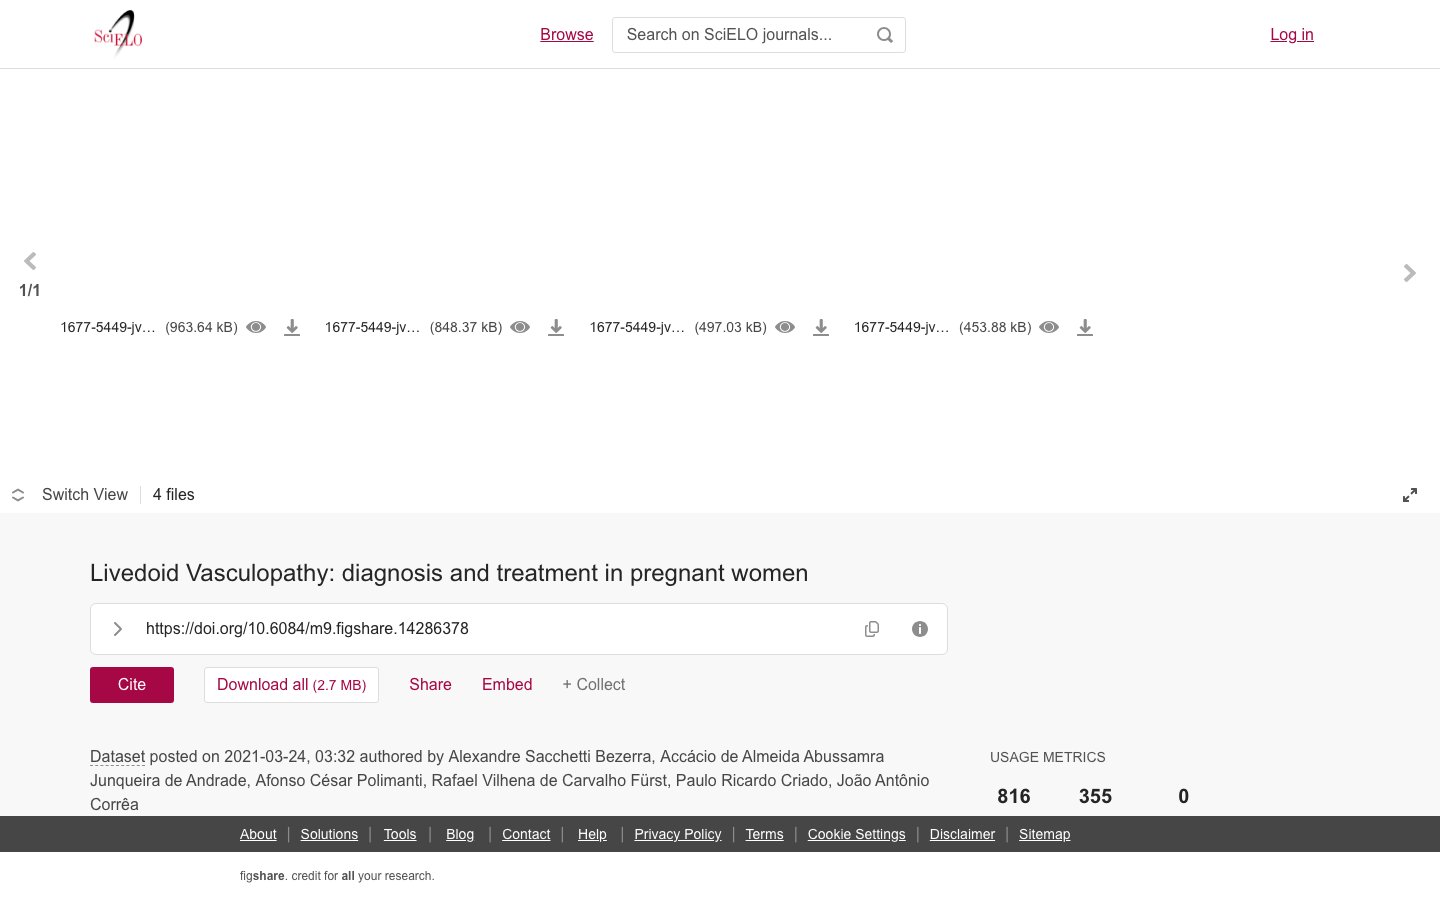The image size is (1440, 900).
Task: Preview the 848.37 kB file
Action: tap(520, 327)
